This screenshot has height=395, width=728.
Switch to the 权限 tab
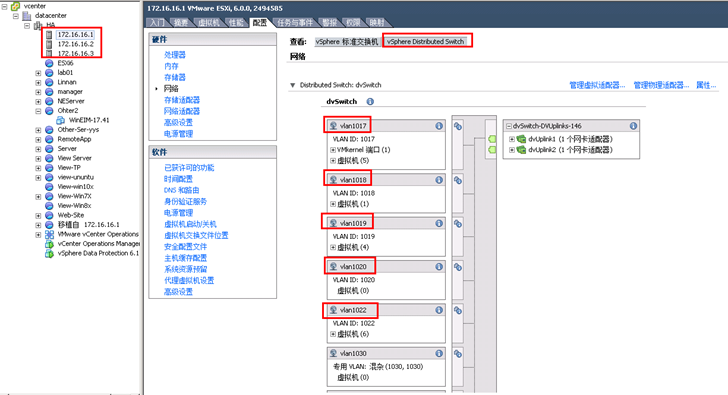click(353, 23)
